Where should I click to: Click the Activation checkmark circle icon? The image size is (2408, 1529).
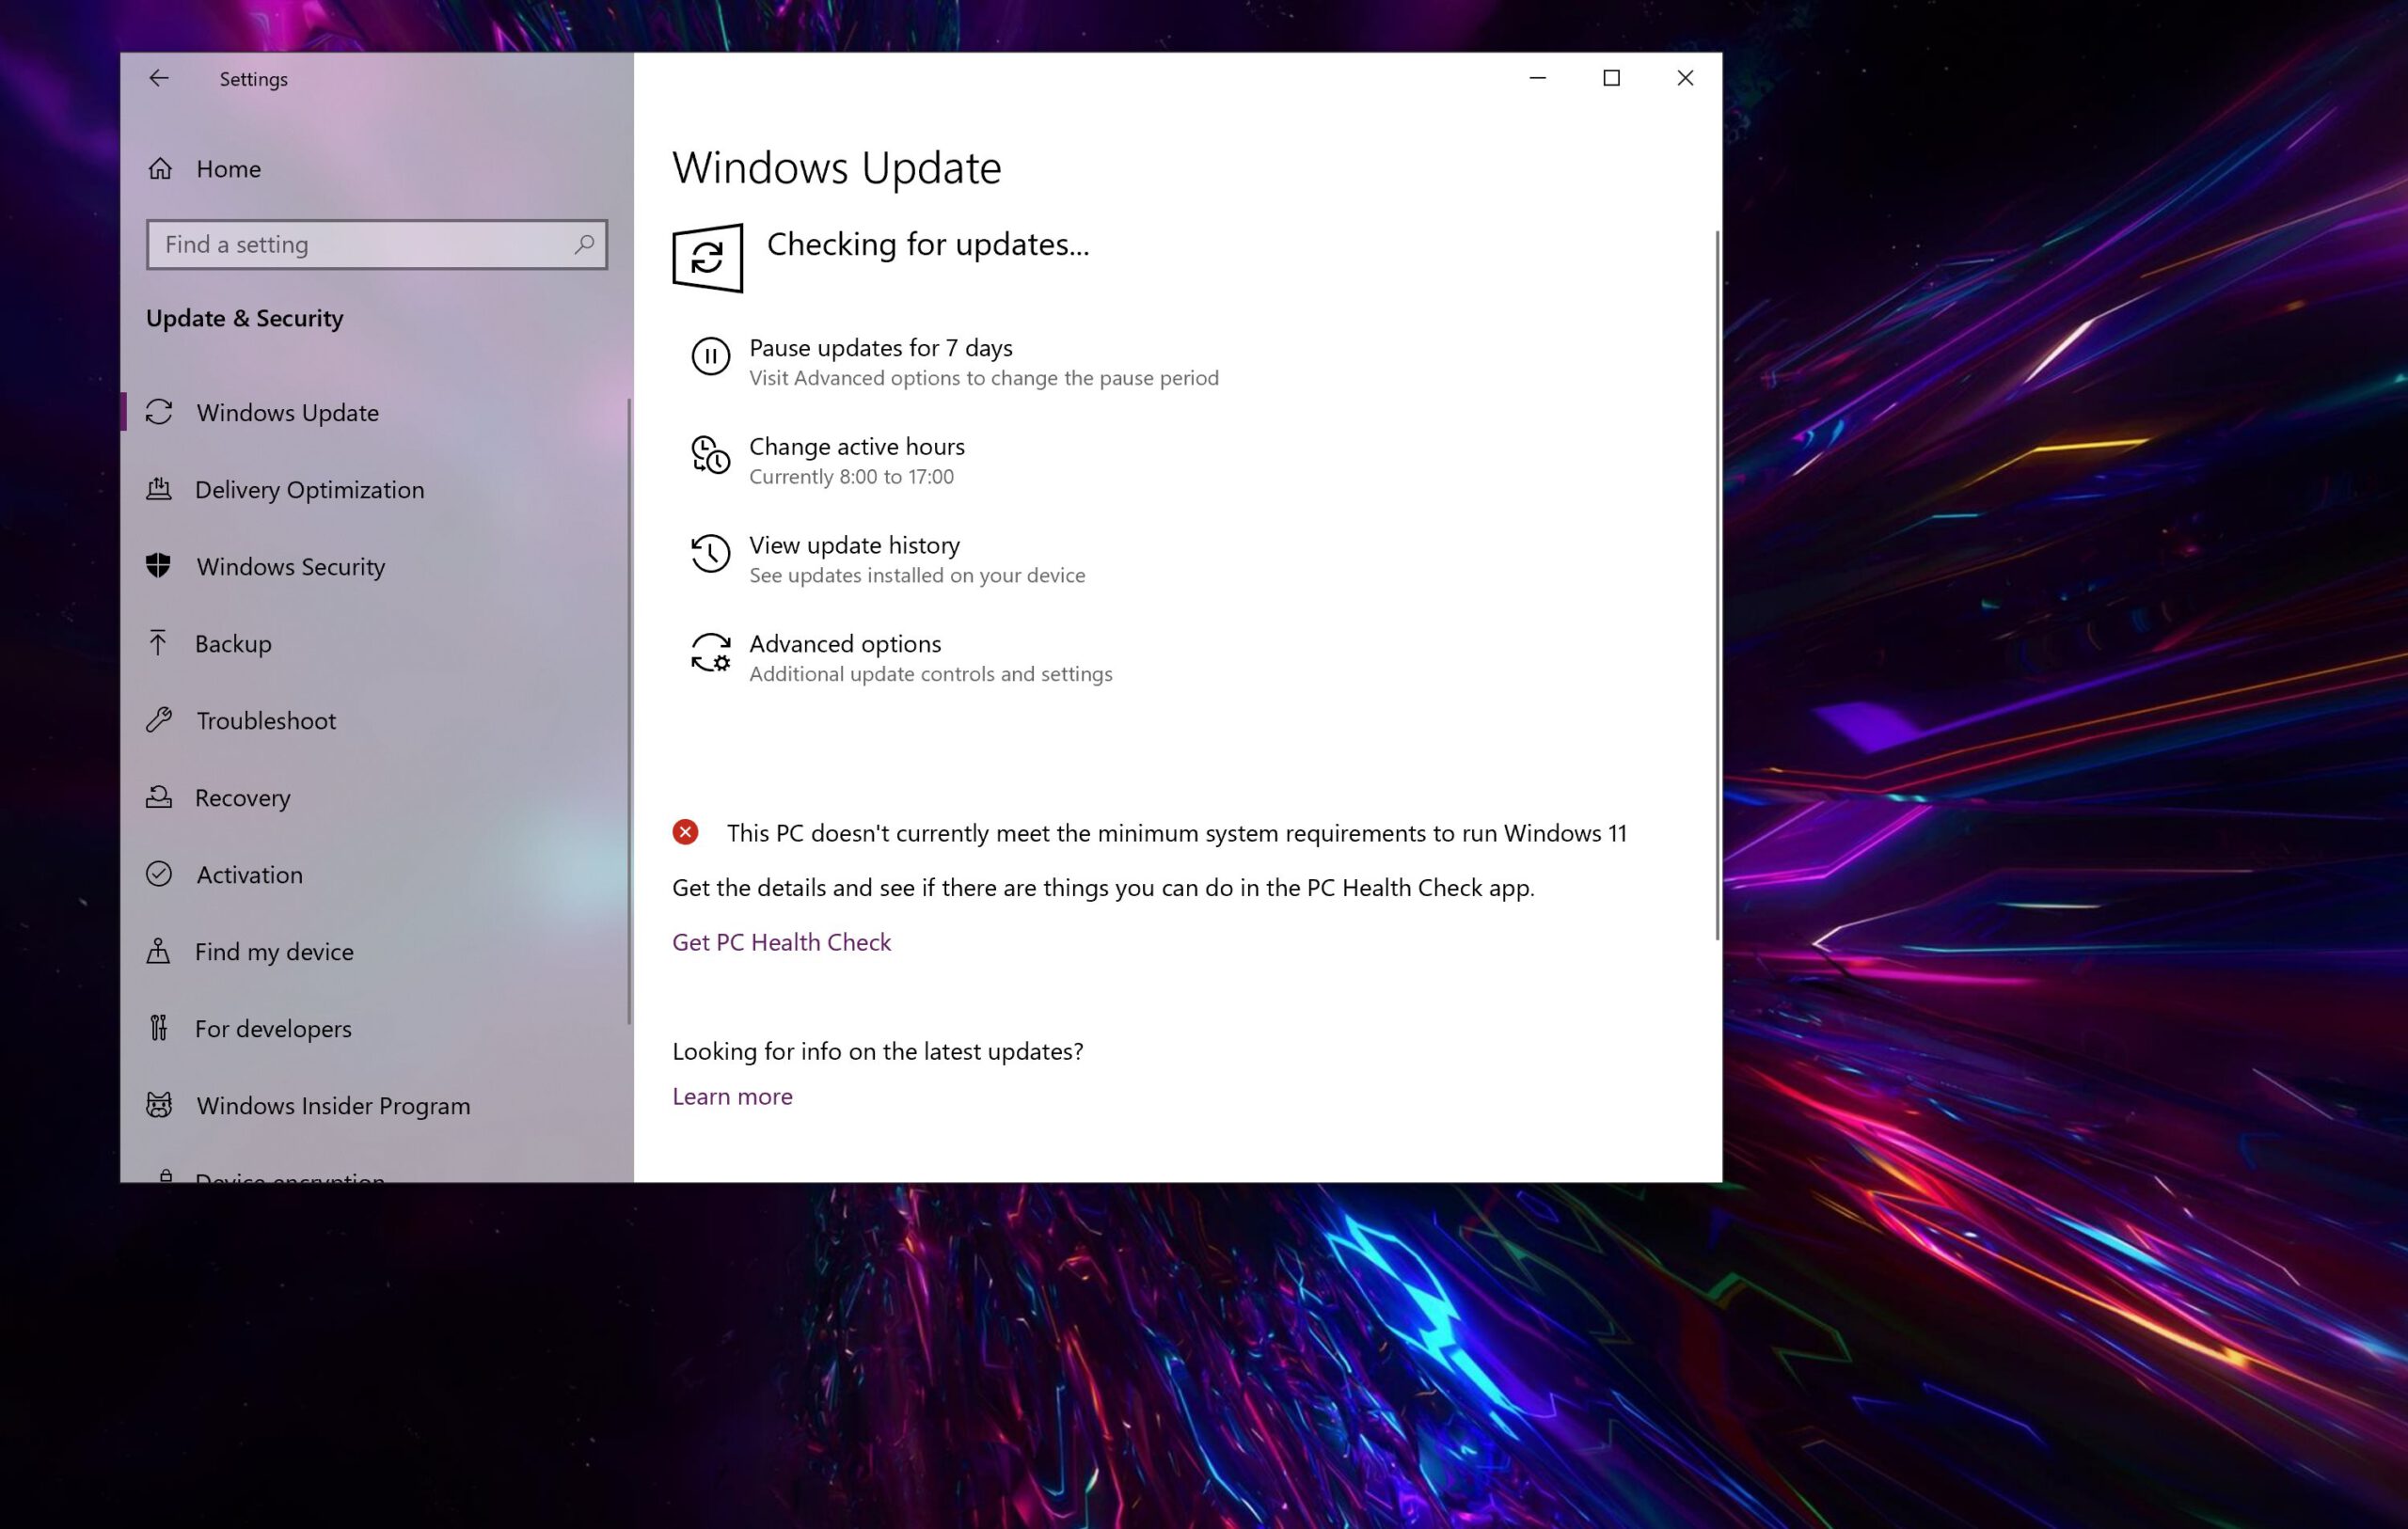tap(159, 874)
